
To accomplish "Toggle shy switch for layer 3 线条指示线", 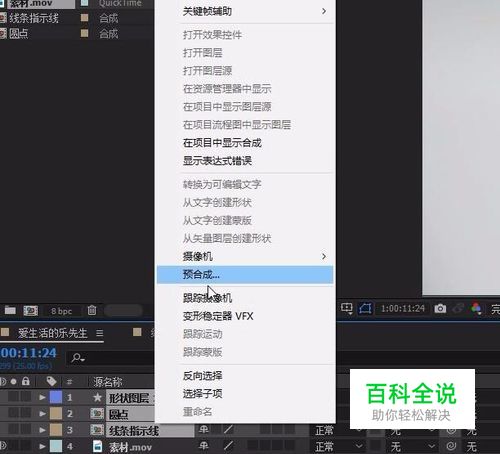I will (x=203, y=430).
